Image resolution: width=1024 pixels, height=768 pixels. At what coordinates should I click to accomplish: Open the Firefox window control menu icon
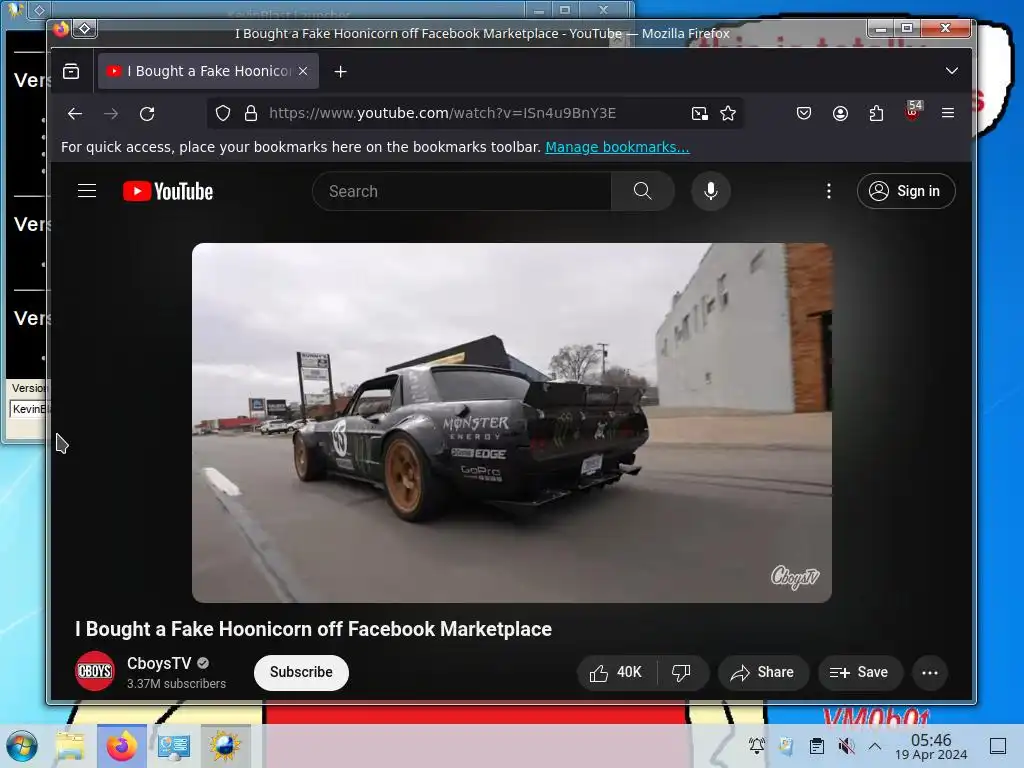pyautogui.click(x=84, y=28)
